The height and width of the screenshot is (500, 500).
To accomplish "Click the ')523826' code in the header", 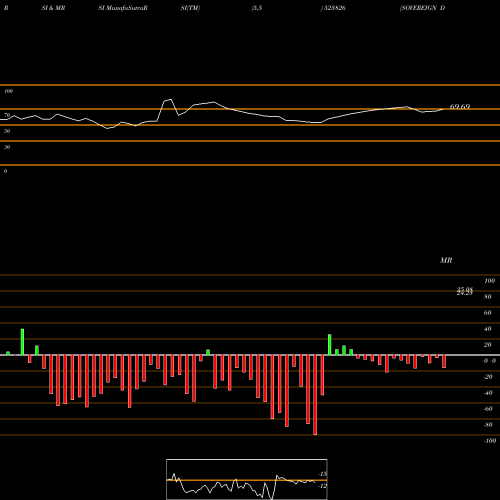I will tap(333, 8).
